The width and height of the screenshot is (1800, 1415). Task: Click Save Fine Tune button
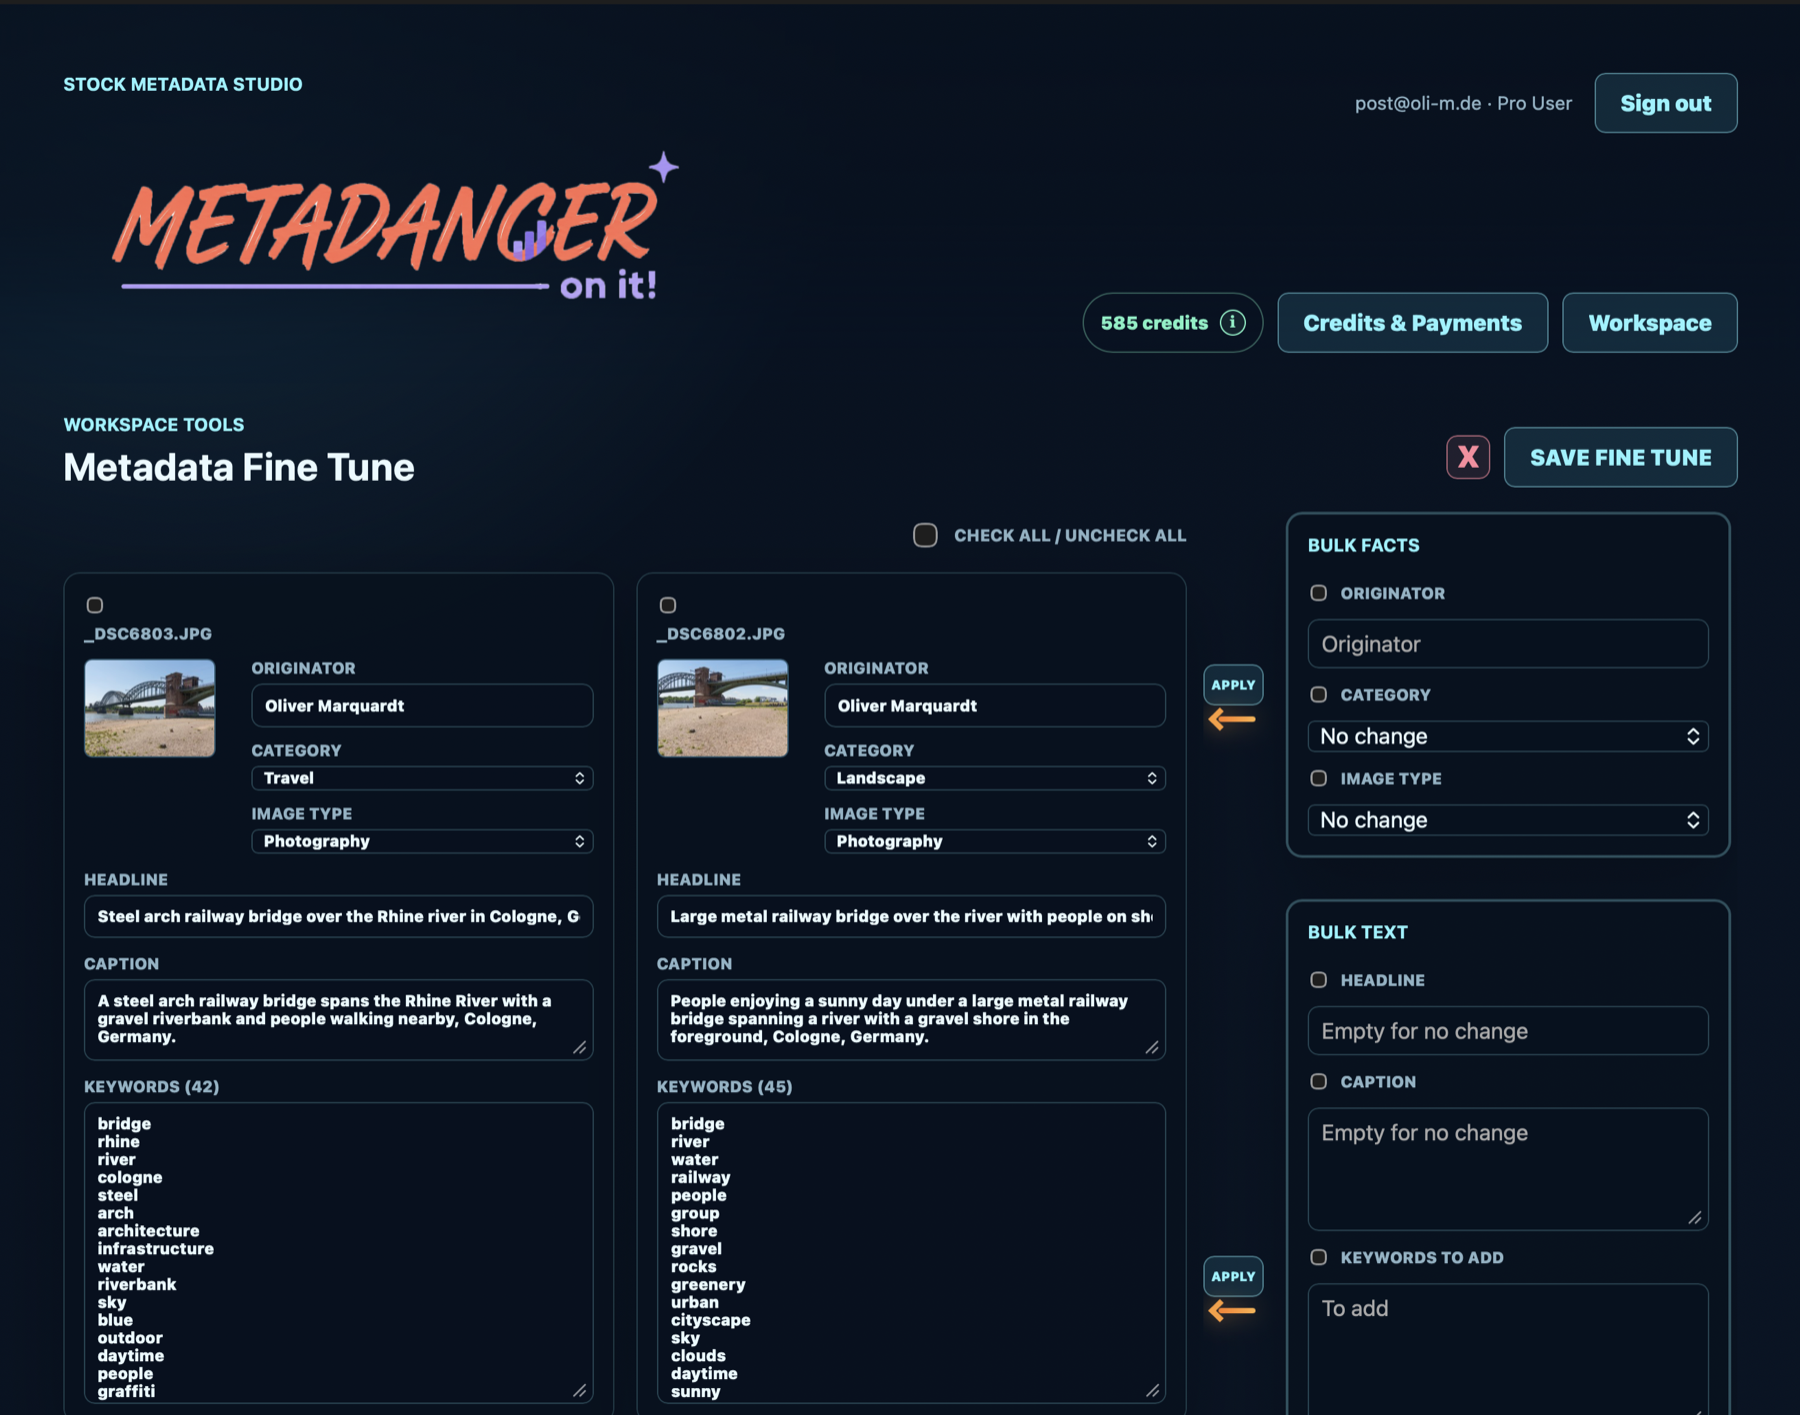(1621, 457)
